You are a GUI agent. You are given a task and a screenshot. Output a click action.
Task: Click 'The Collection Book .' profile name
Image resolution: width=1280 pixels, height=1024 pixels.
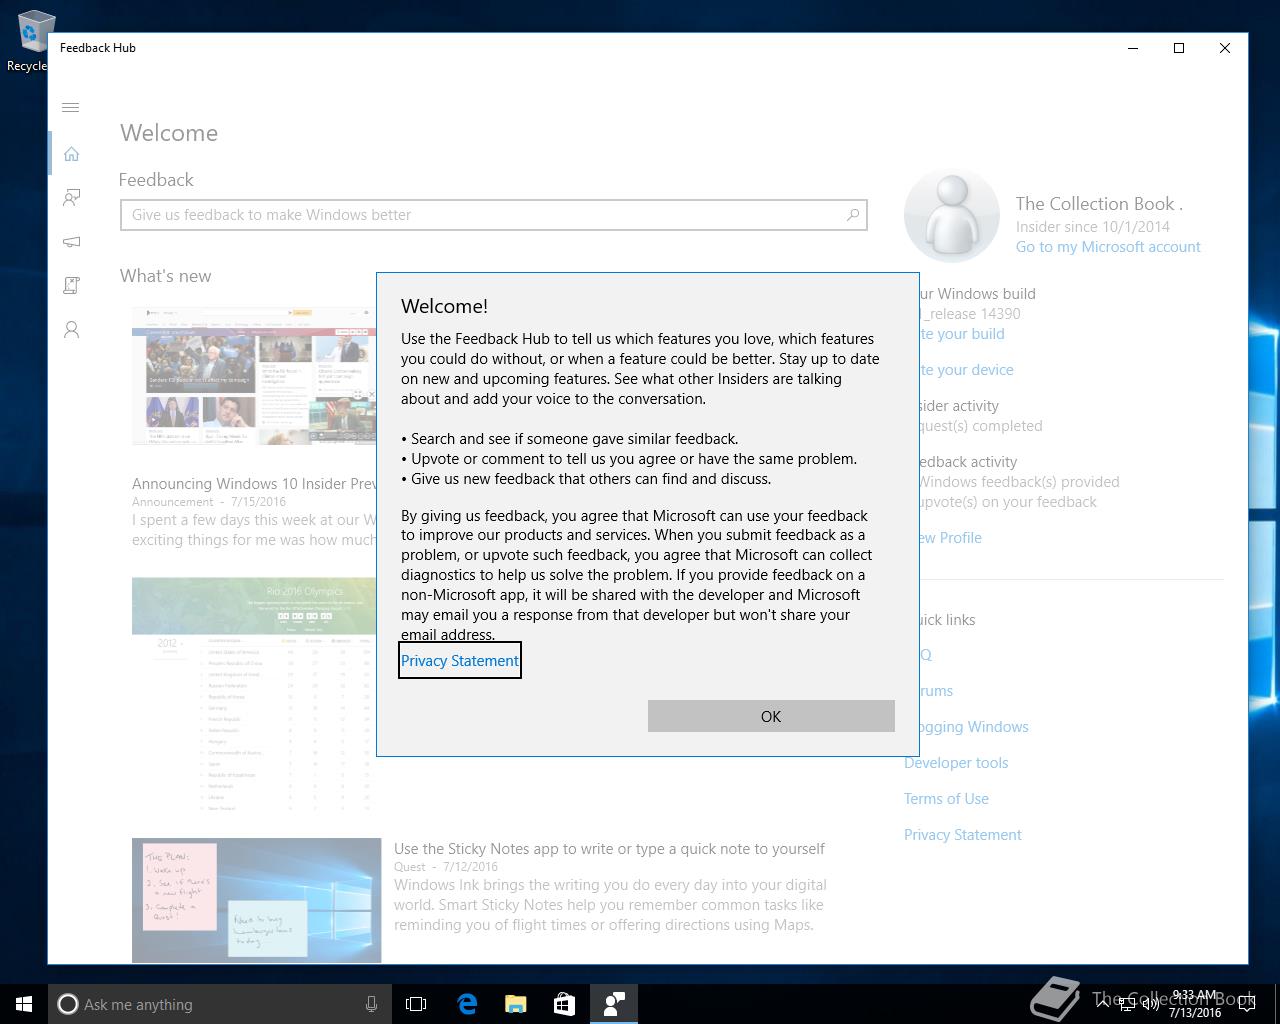[1099, 204]
